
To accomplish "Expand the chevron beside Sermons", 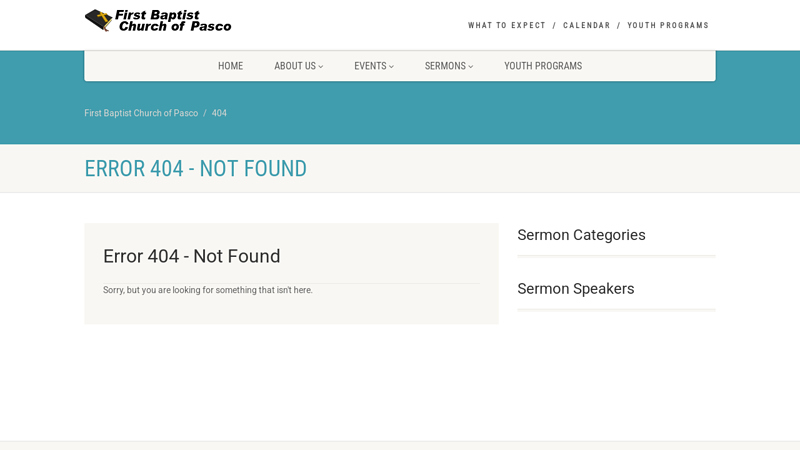I will pyautogui.click(x=471, y=67).
